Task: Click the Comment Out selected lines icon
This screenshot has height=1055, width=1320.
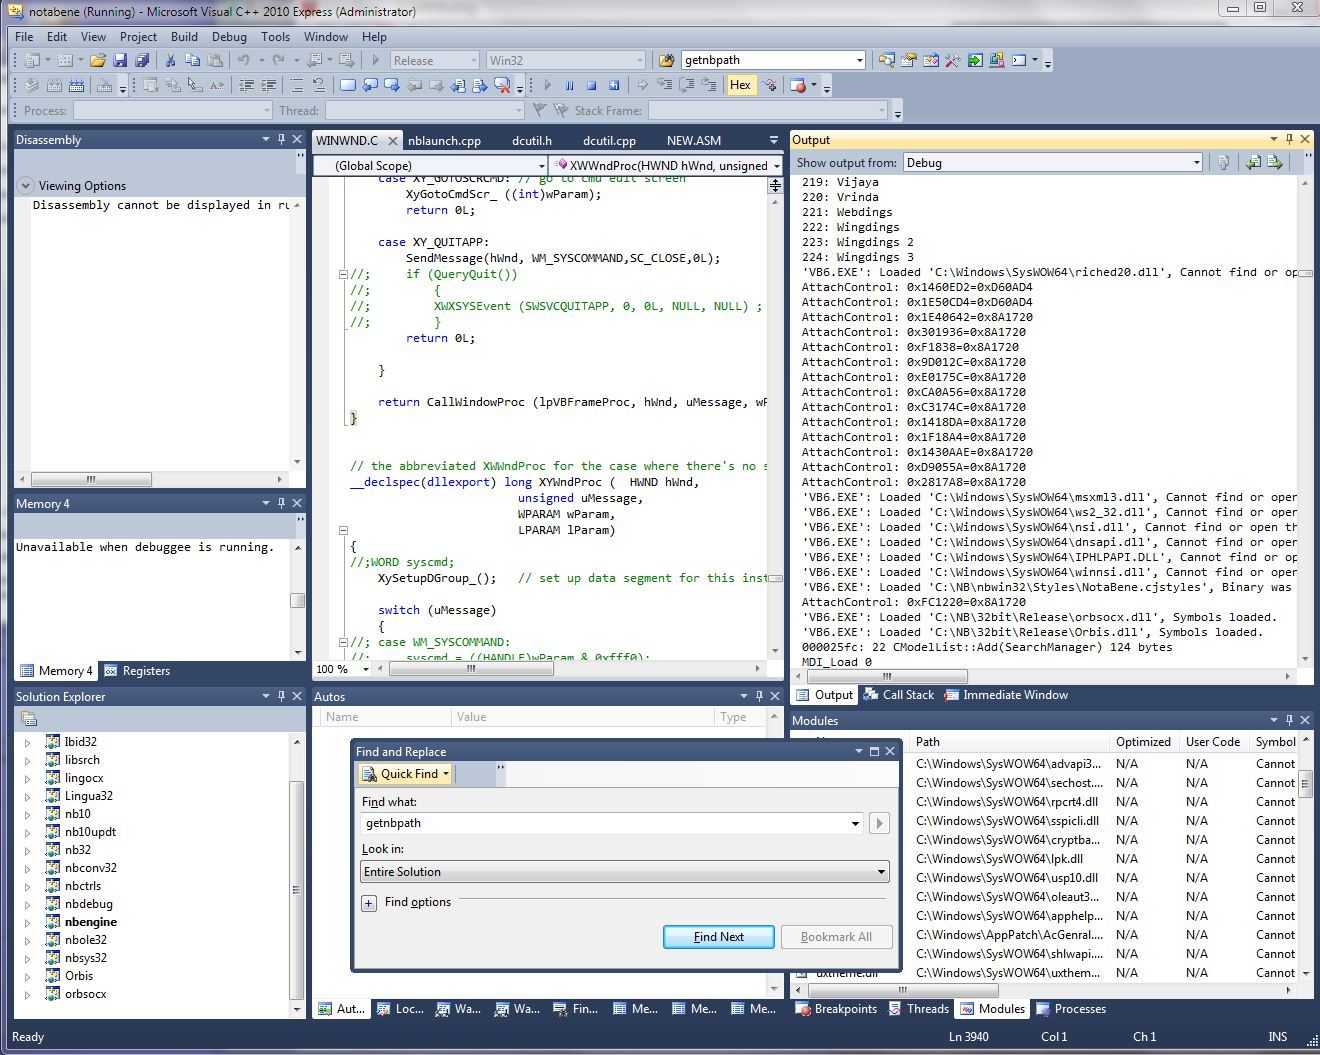Action: tap(297, 85)
